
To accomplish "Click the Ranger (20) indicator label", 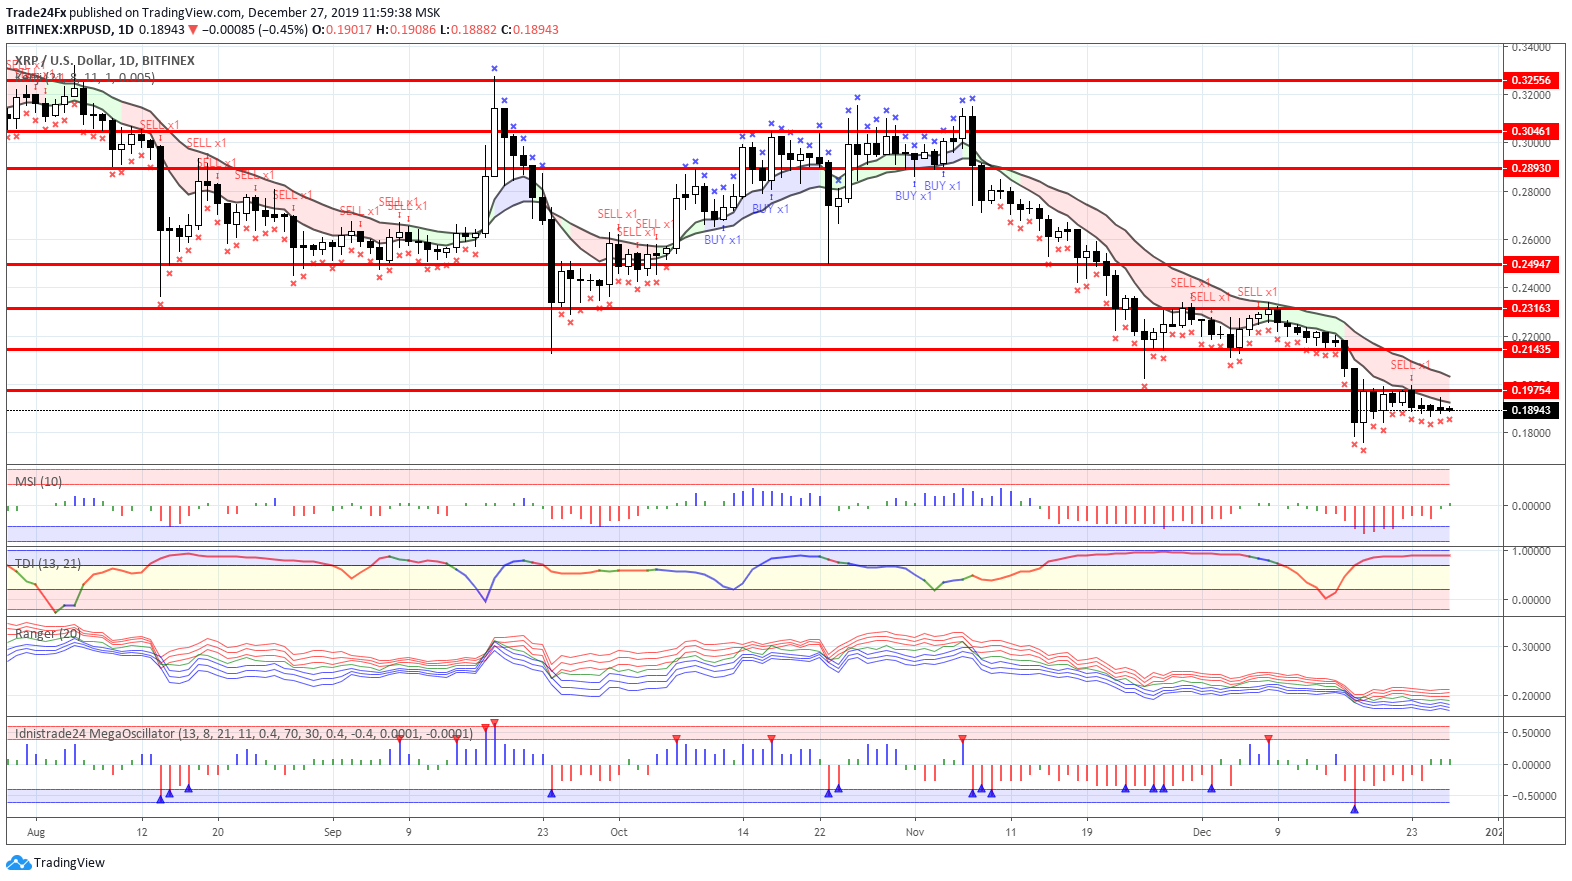I will [x=48, y=634].
